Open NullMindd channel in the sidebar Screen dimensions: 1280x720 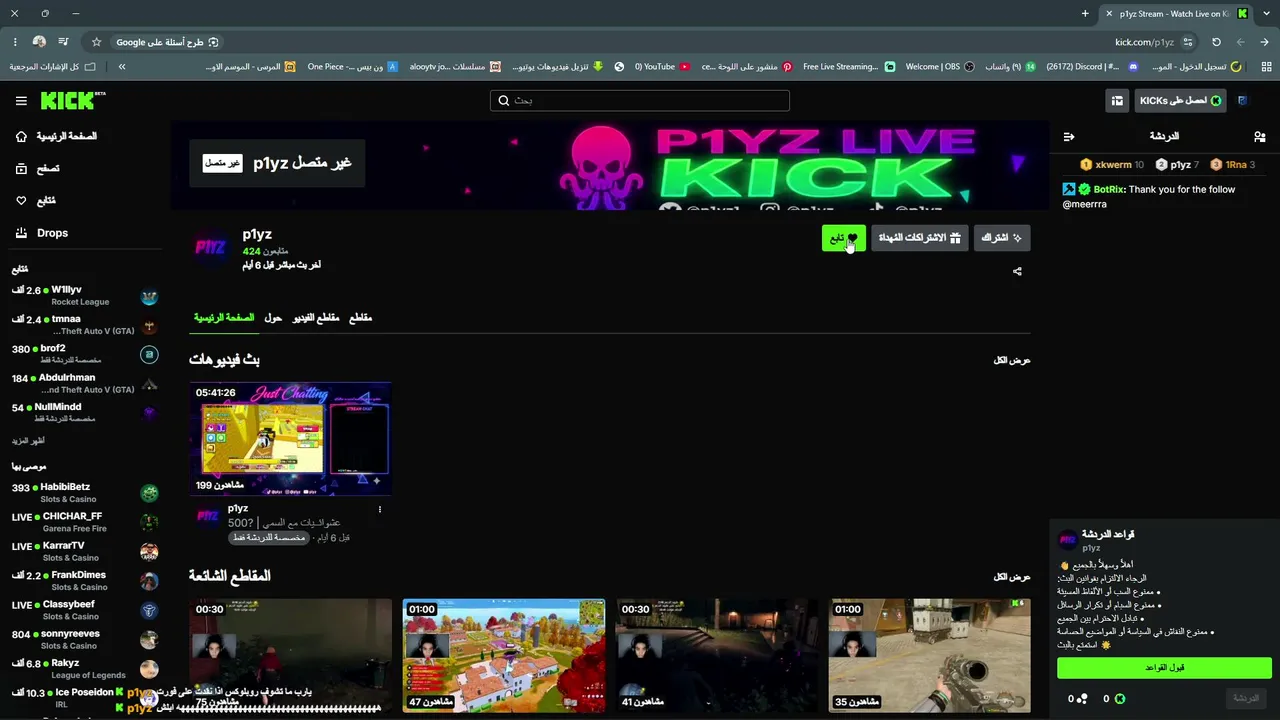pyautogui.click(x=85, y=412)
